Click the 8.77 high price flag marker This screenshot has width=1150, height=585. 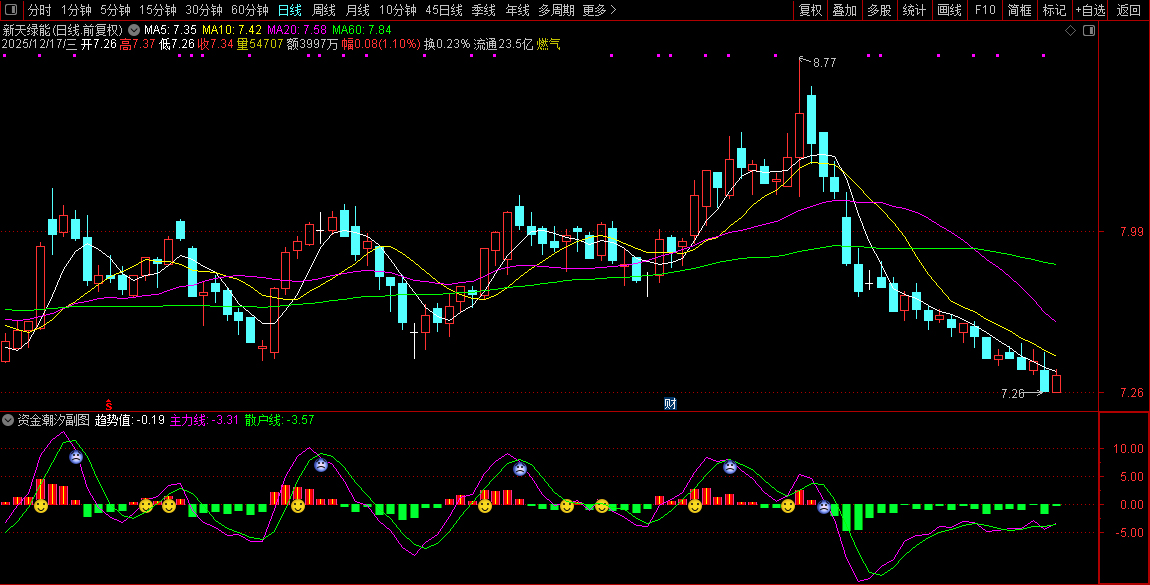(x=823, y=63)
